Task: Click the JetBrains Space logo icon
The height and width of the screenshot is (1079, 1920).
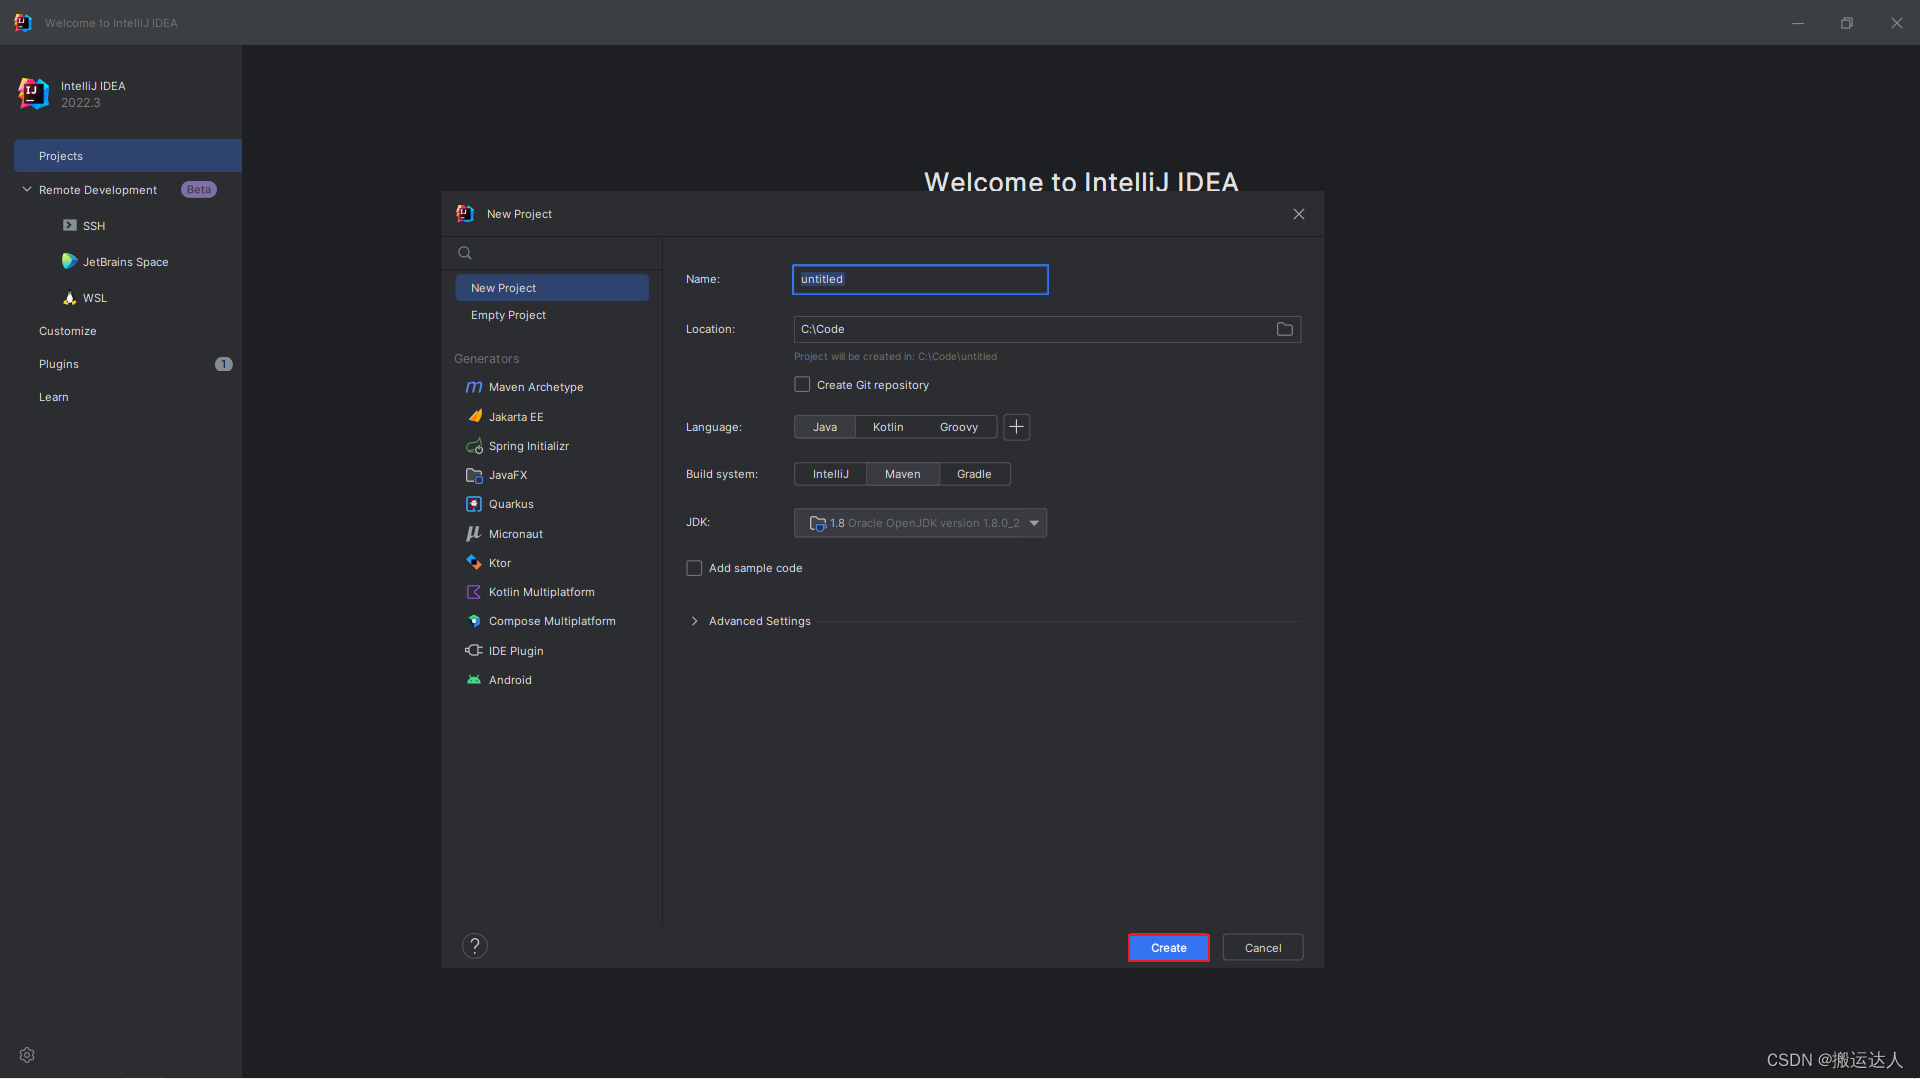Action: (69, 261)
